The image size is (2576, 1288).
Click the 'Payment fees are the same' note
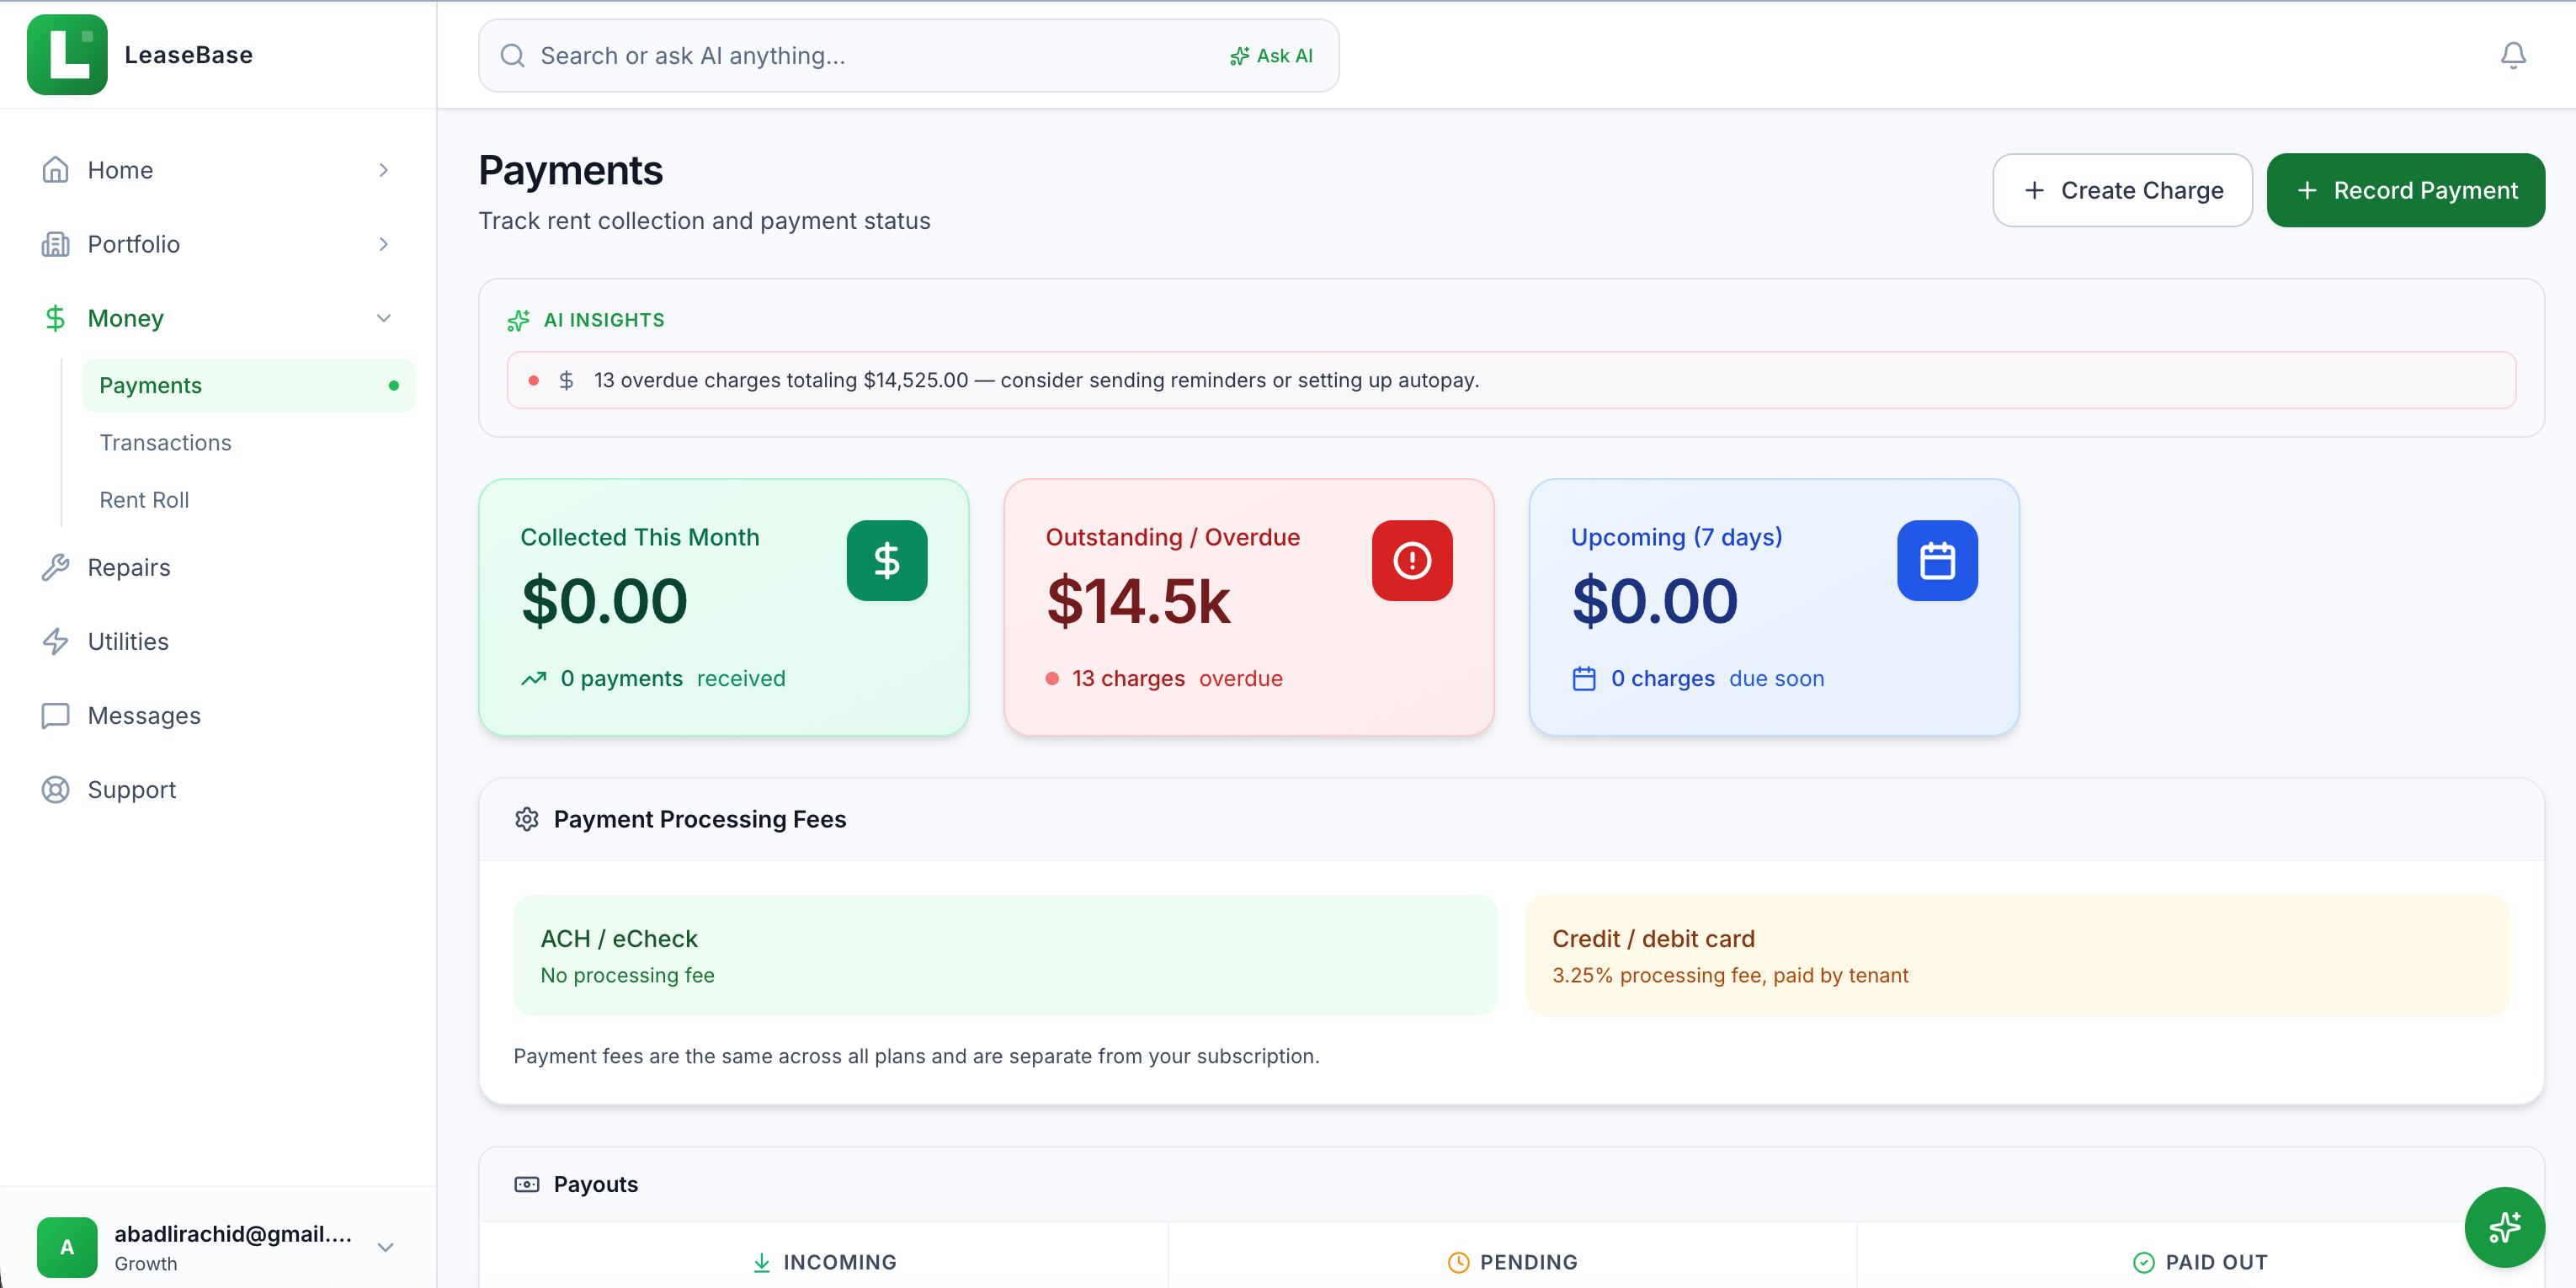916,1056
